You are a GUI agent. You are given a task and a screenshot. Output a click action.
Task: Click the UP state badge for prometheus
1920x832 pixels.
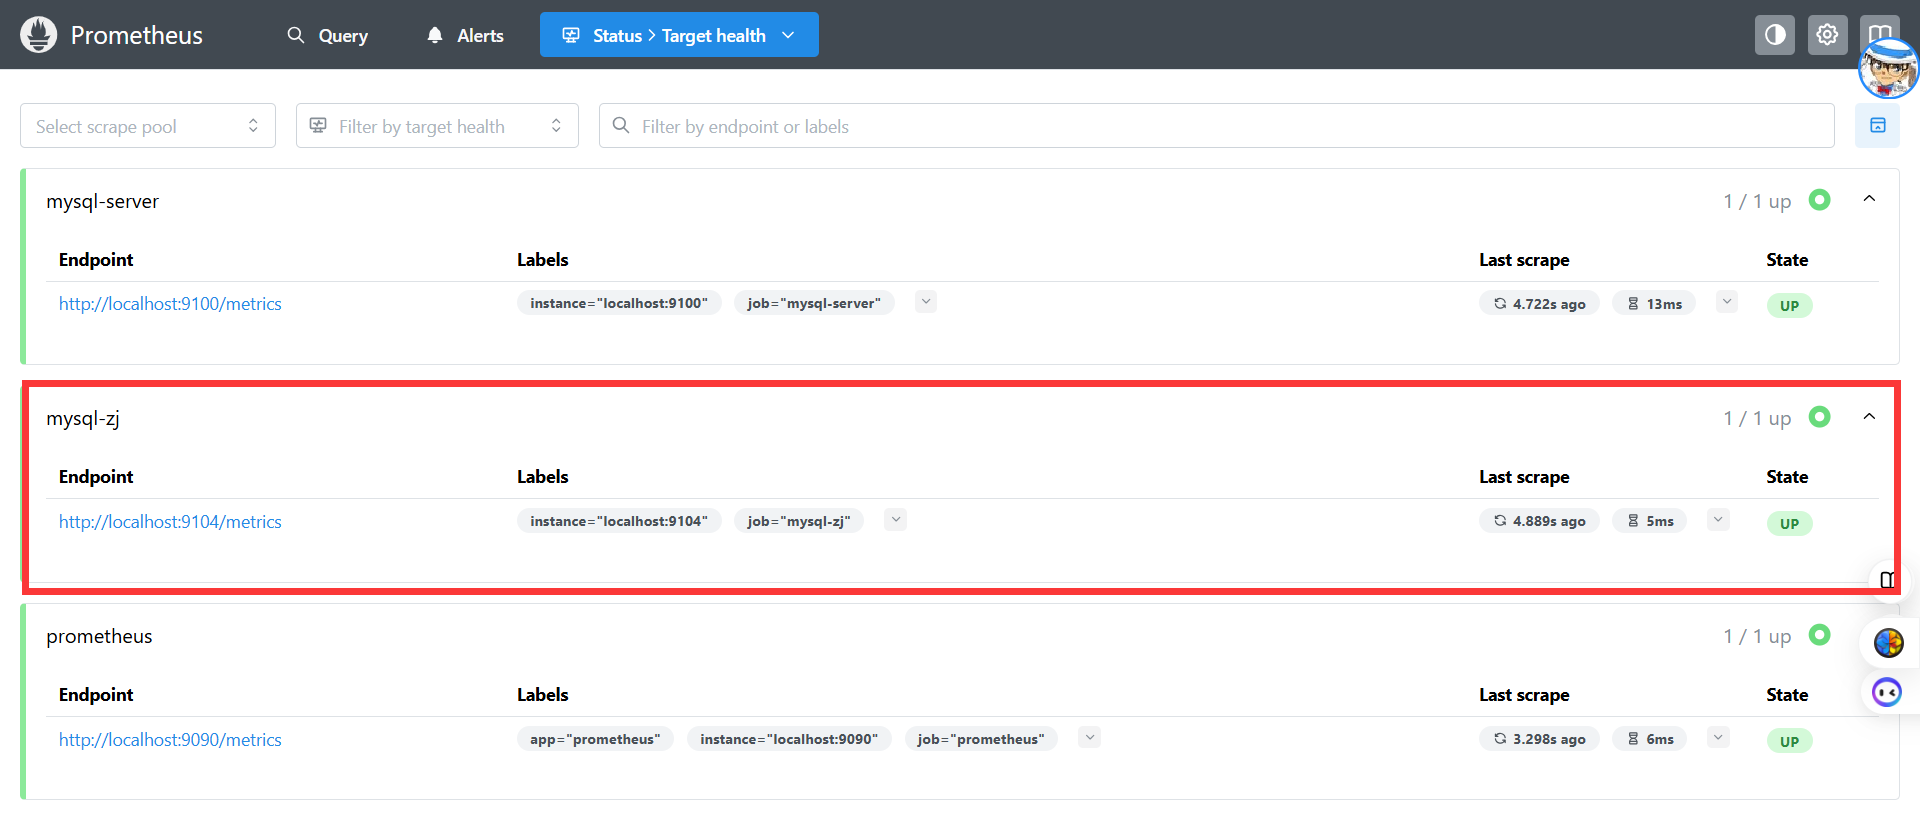tap(1789, 742)
